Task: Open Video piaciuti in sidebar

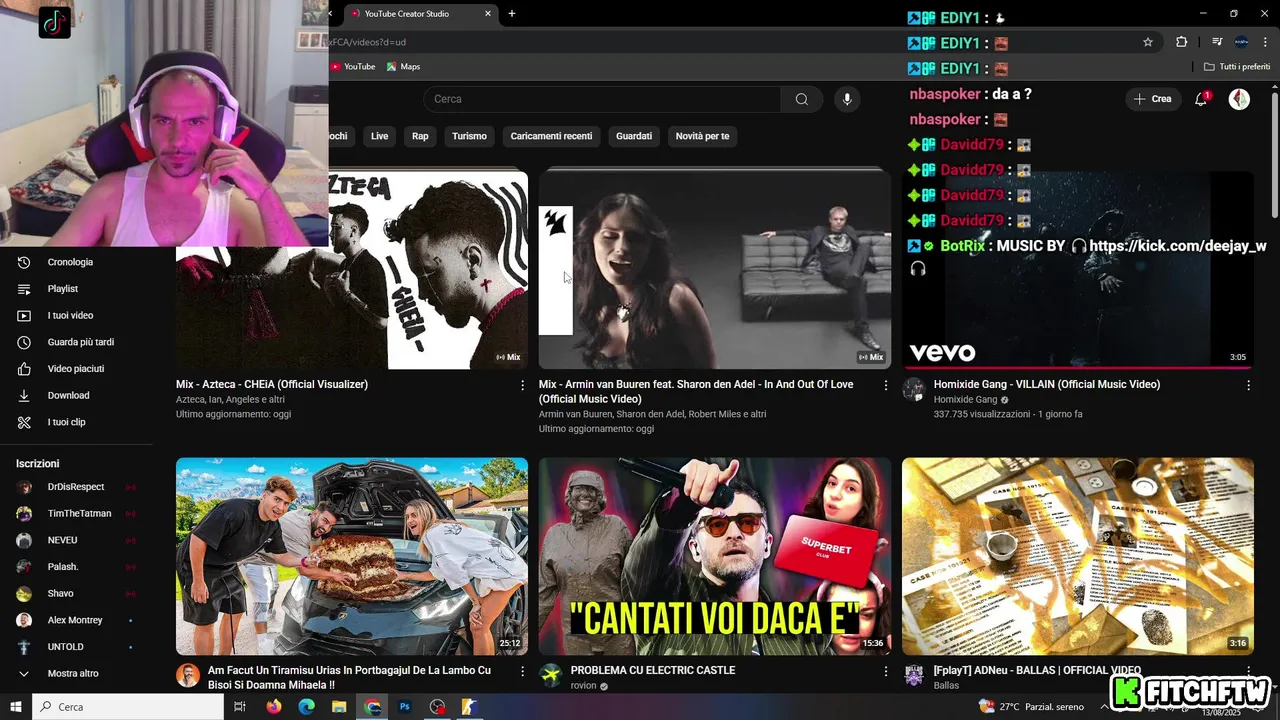Action: tap(76, 369)
